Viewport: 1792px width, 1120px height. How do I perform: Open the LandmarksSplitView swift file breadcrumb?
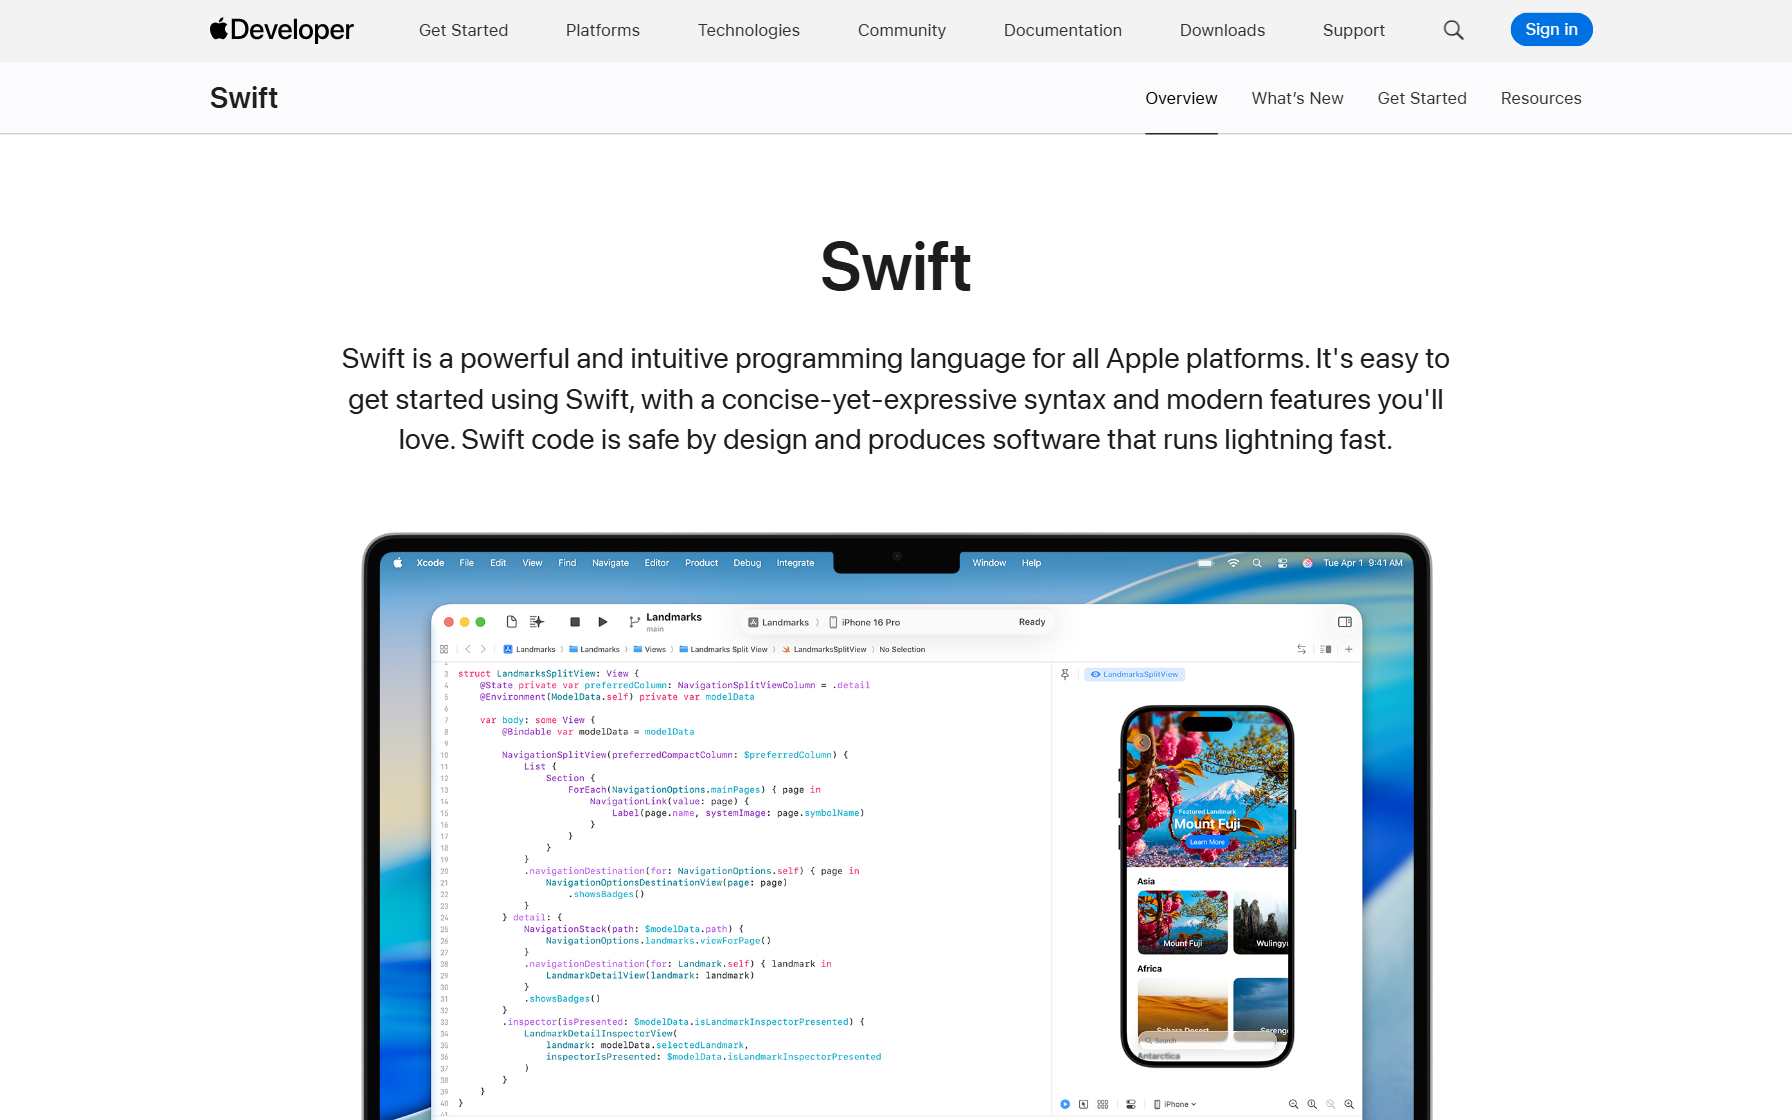click(824, 649)
